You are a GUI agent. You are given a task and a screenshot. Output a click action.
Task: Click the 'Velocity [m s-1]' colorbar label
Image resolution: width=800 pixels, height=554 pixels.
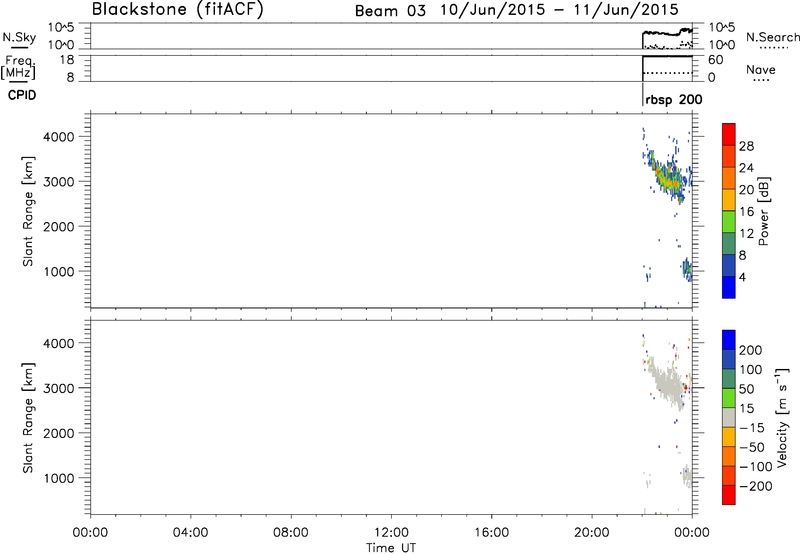click(x=782, y=417)
